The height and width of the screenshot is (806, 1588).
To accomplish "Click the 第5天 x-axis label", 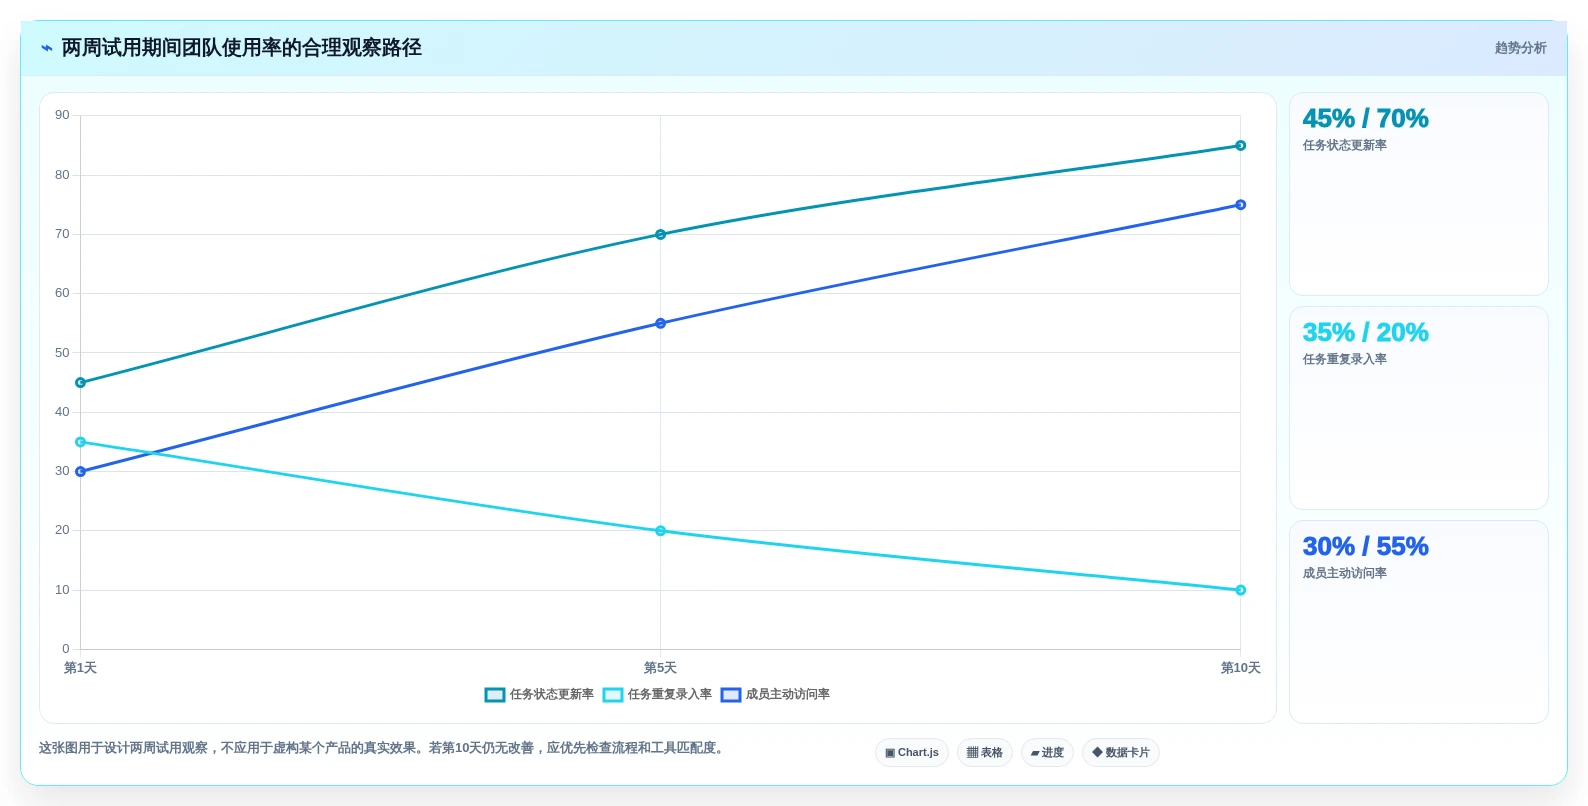I will 660,668.
